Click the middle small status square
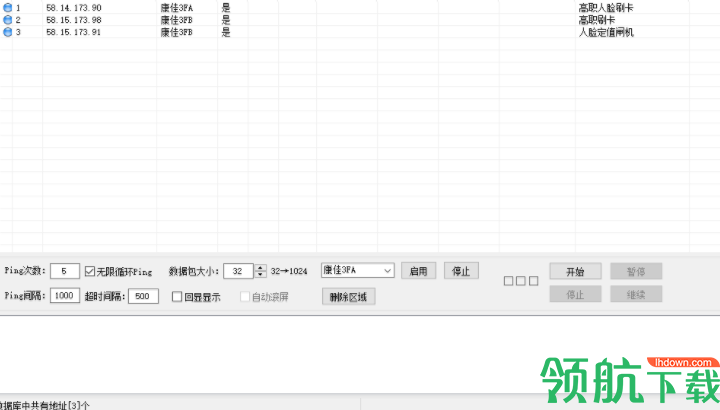The height and width of the screenshot is (410, 720). click(521, 281)
